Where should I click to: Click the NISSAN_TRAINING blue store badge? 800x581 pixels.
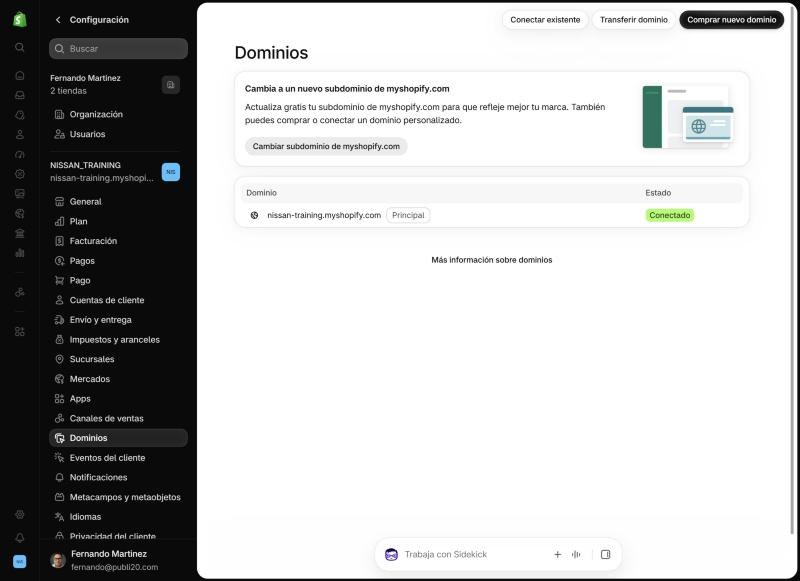(x=170, y=172)
